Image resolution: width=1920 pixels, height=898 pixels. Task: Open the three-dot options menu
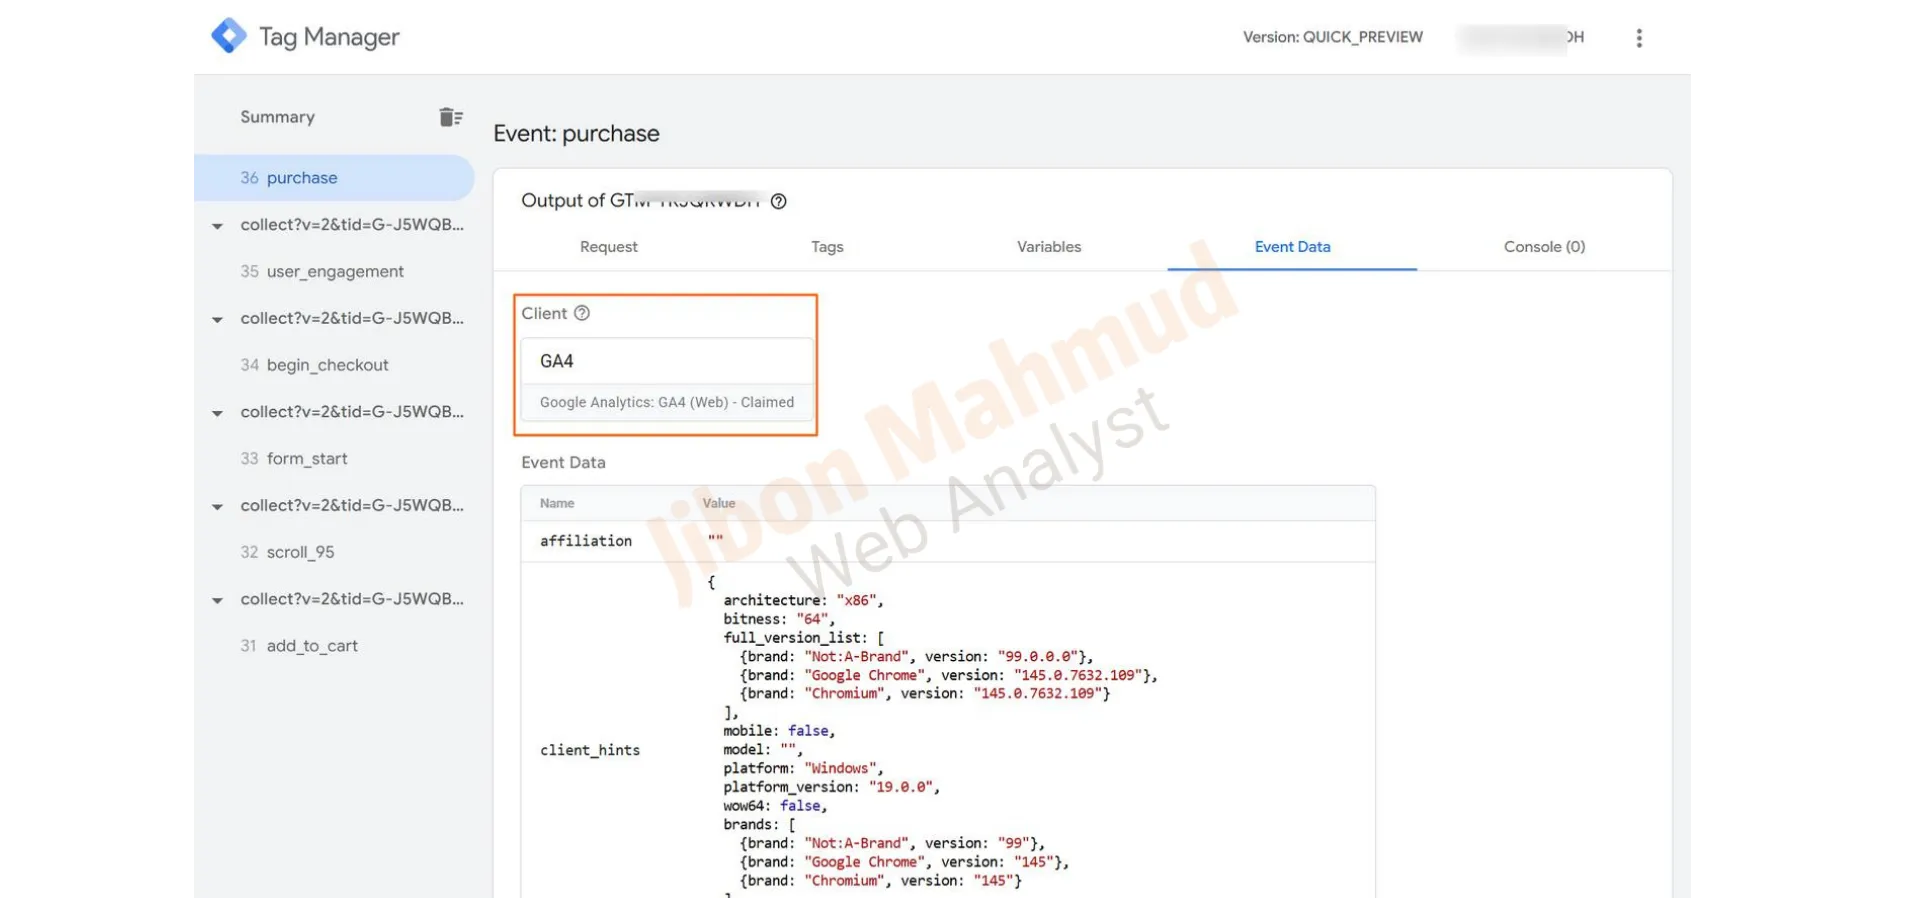click(x=1638, y=38)
